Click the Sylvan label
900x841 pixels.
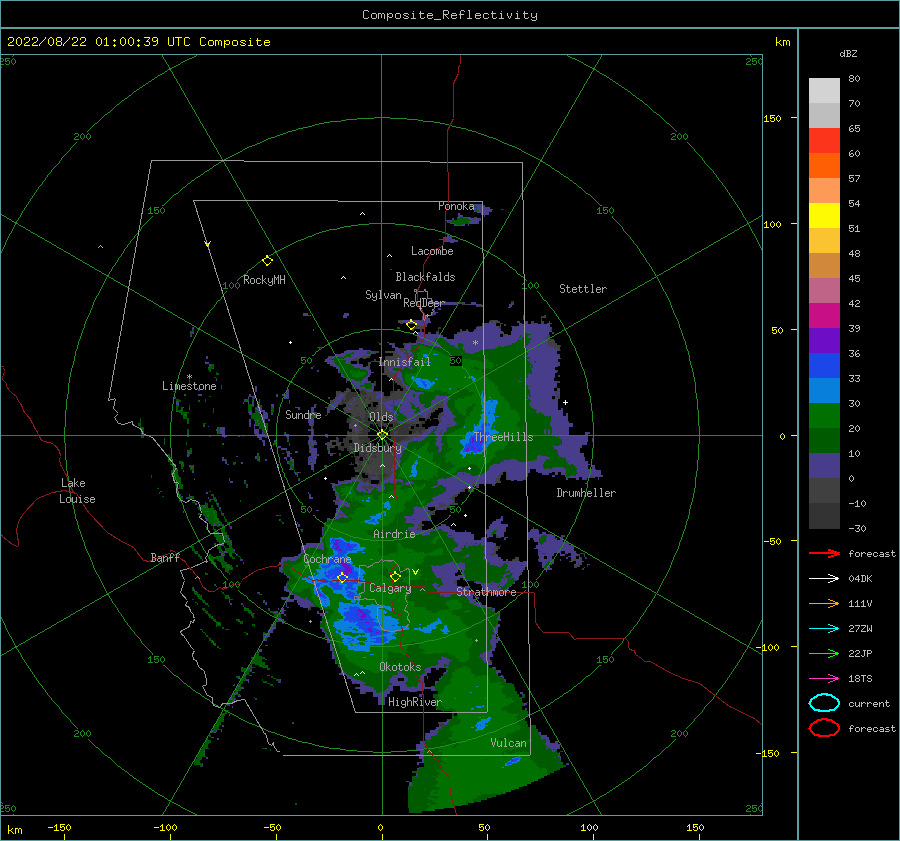tap(383, 295)
